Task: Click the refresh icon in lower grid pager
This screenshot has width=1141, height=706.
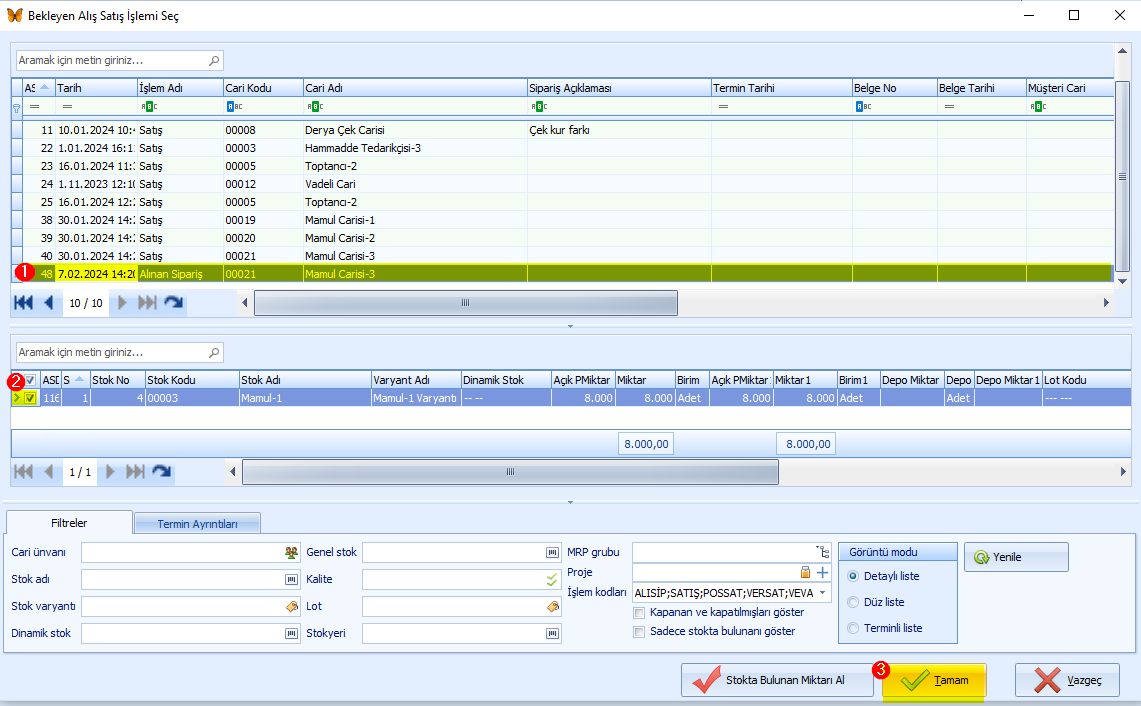Action: point(162,472)
